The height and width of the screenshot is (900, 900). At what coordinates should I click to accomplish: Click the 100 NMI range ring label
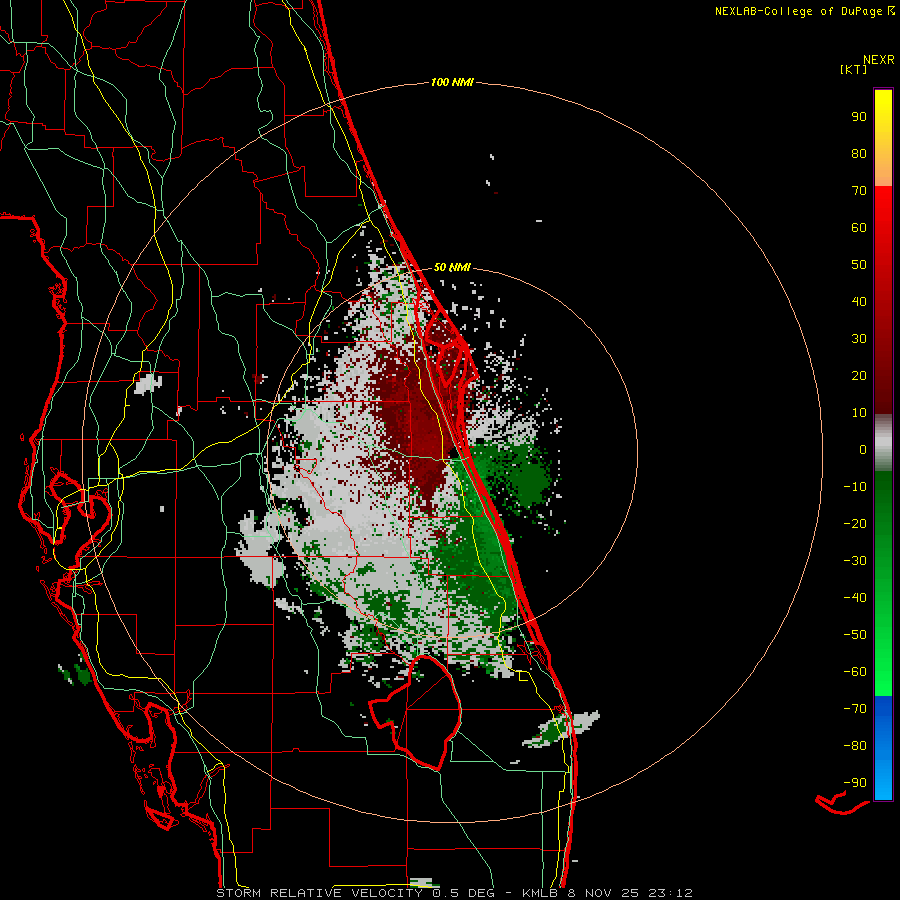click(x=452, y=83)
